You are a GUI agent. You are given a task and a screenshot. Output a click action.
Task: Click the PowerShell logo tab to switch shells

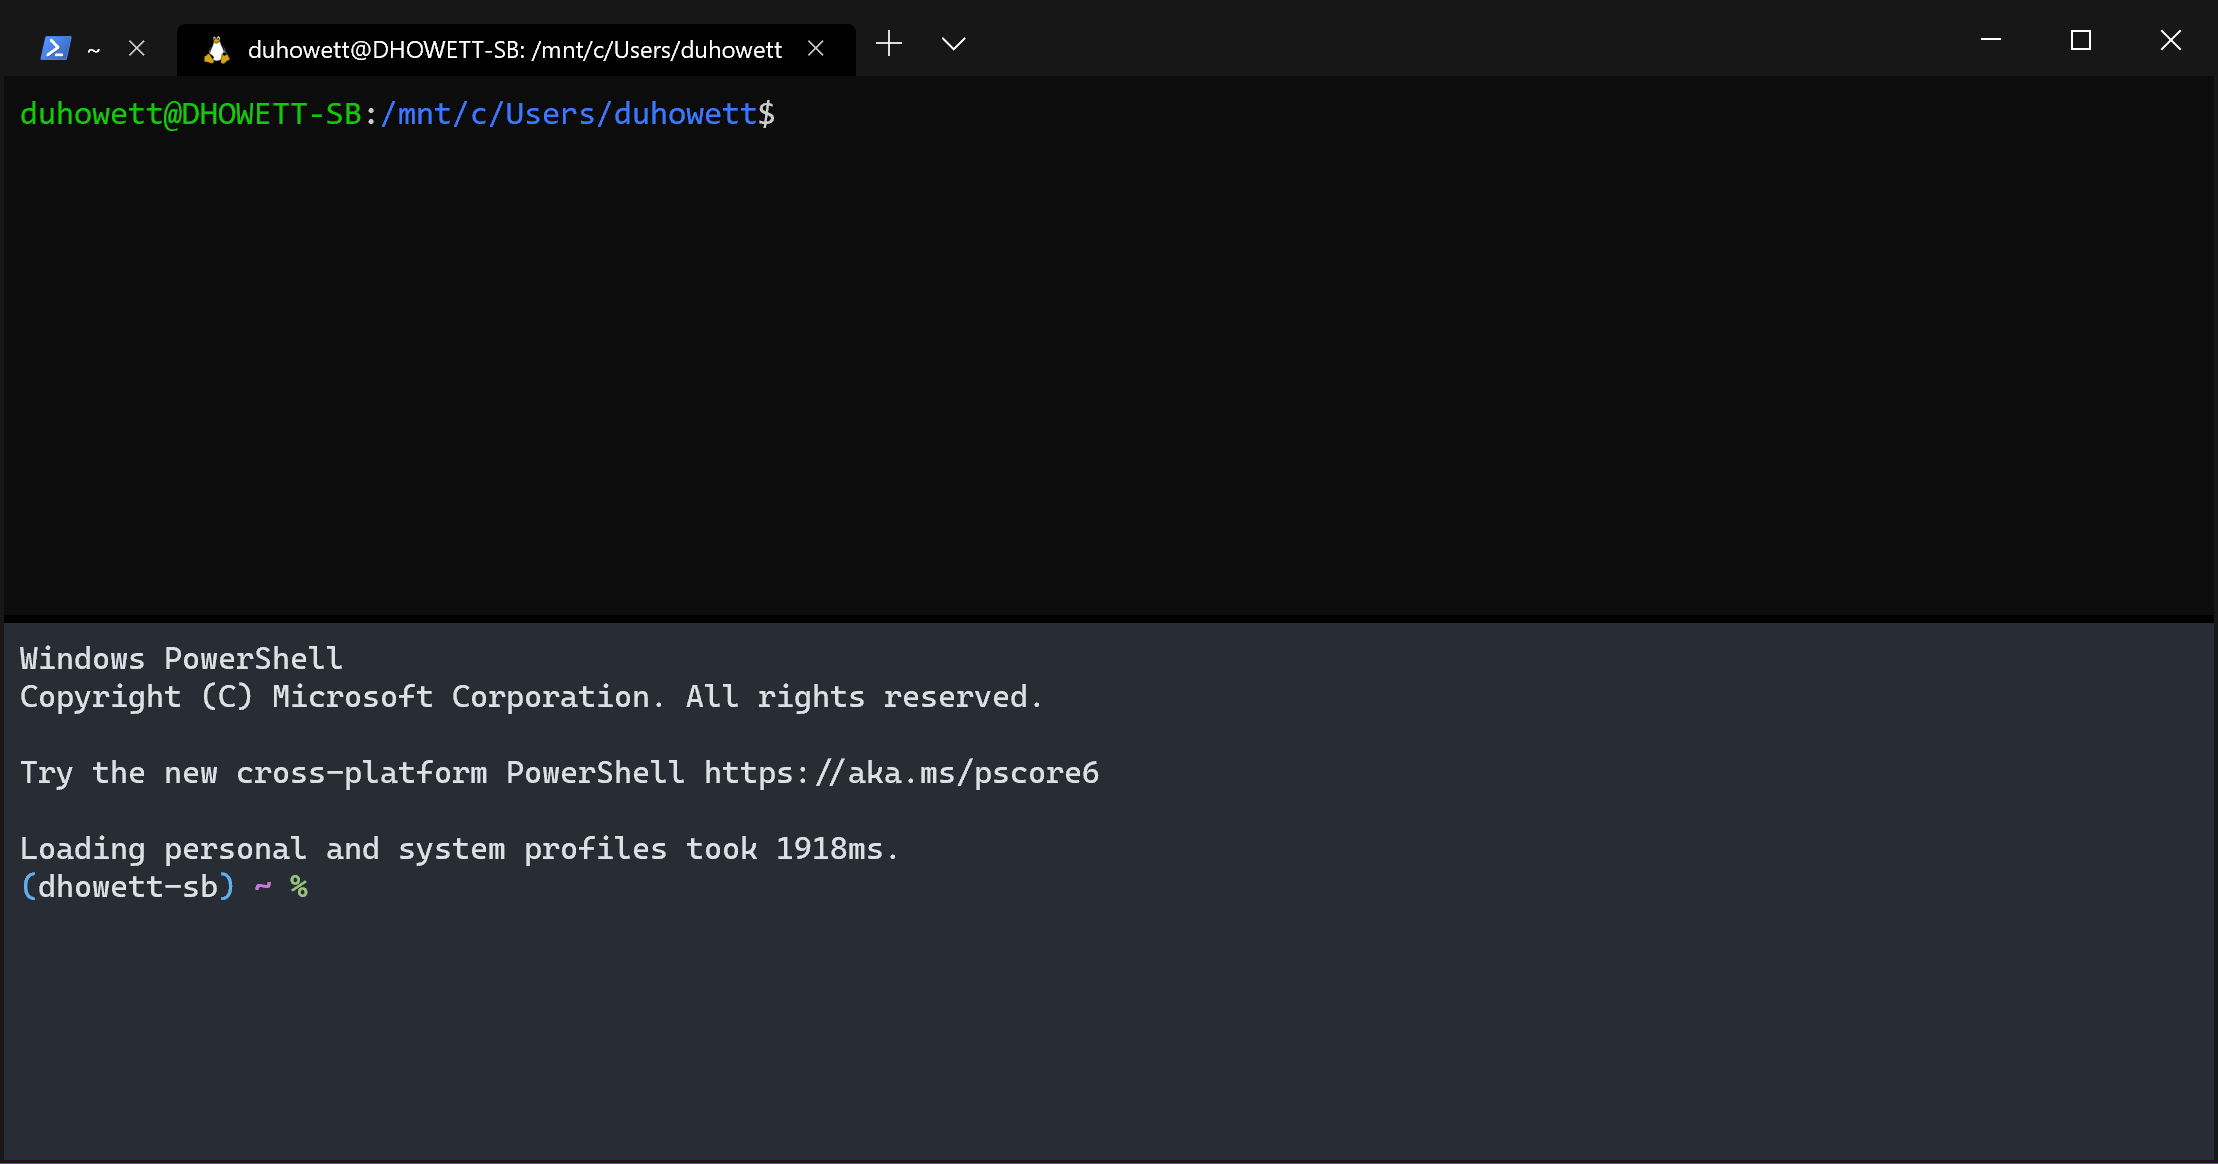pyautogui.click(x=55, y=47)
